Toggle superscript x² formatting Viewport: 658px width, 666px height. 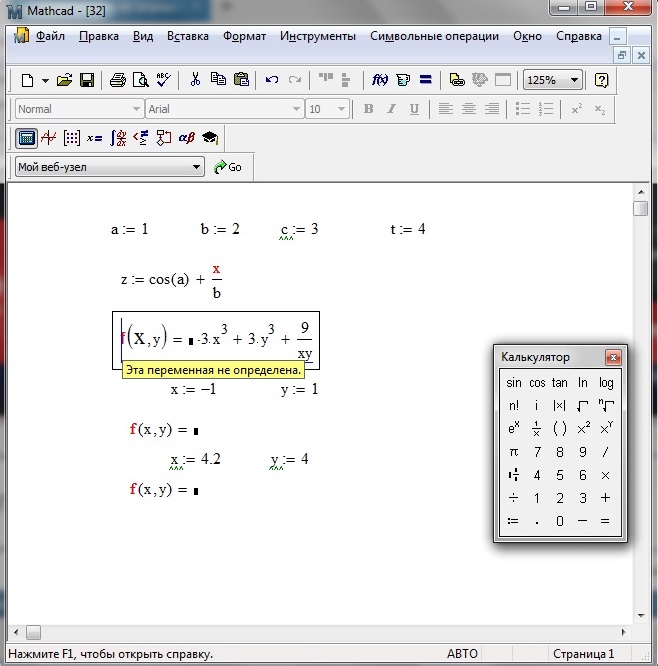click(576, 109)
